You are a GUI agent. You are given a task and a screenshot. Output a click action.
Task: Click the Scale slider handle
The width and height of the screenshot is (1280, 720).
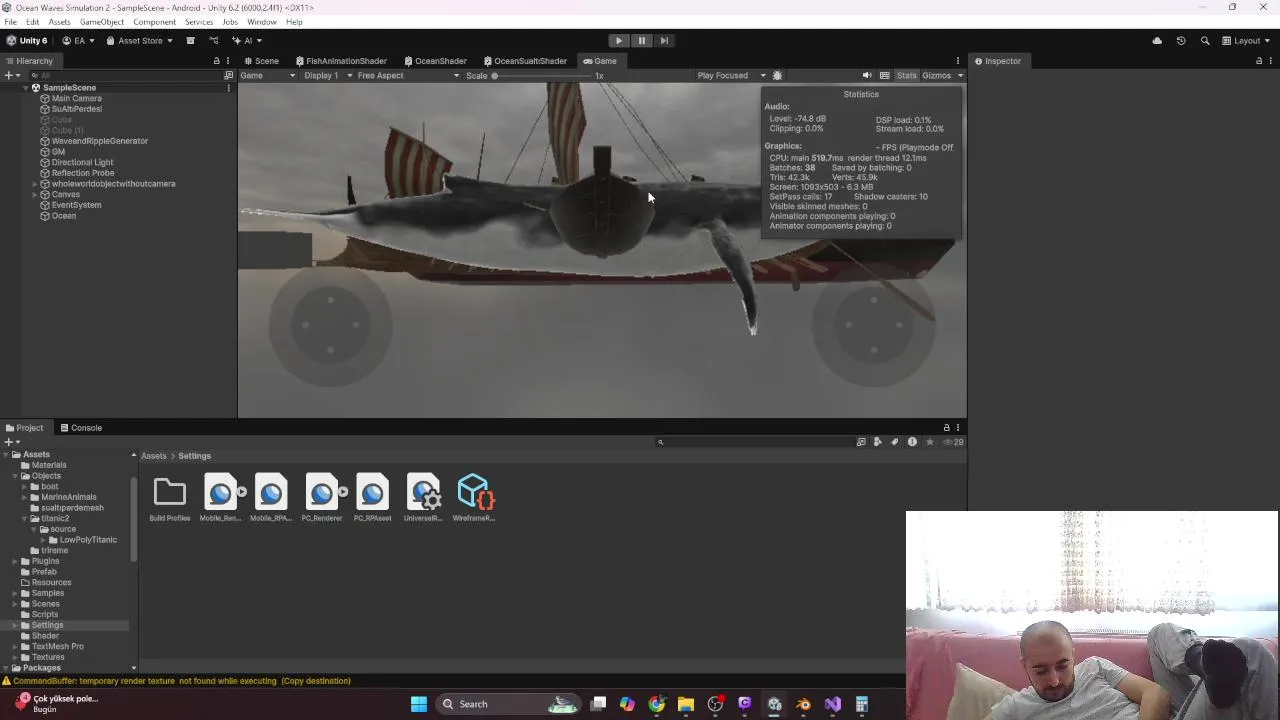pyautogui.click(x=494, y=76)
